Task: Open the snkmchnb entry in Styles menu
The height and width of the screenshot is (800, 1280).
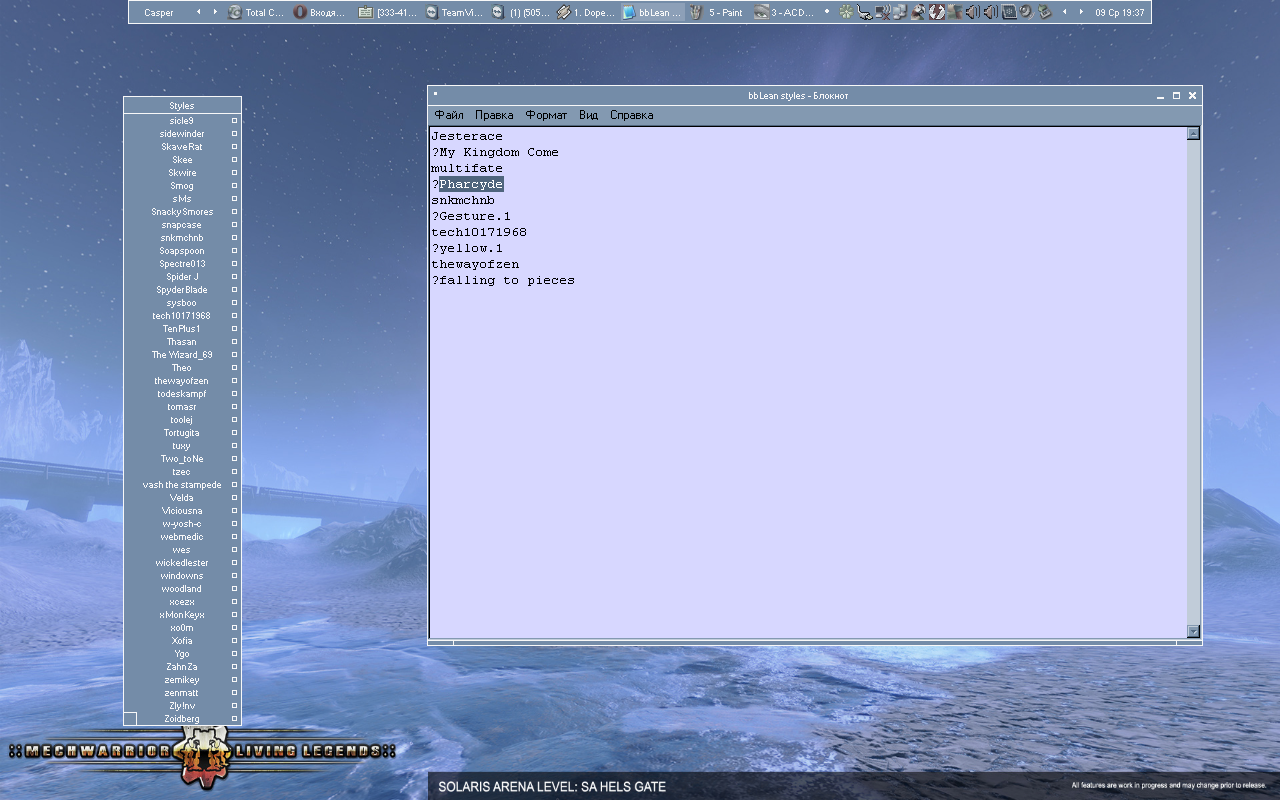Action: click(x=182, y=238)
